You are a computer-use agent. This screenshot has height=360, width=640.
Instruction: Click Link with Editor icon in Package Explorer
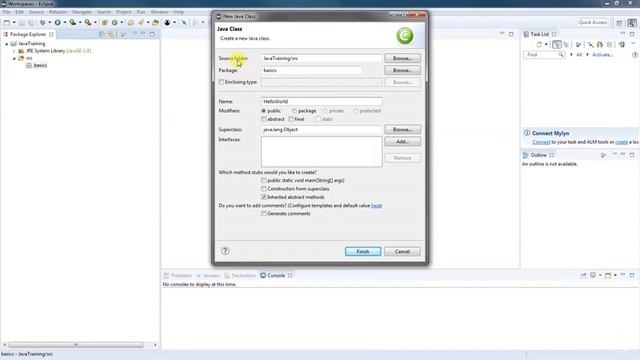coord(111,34)
